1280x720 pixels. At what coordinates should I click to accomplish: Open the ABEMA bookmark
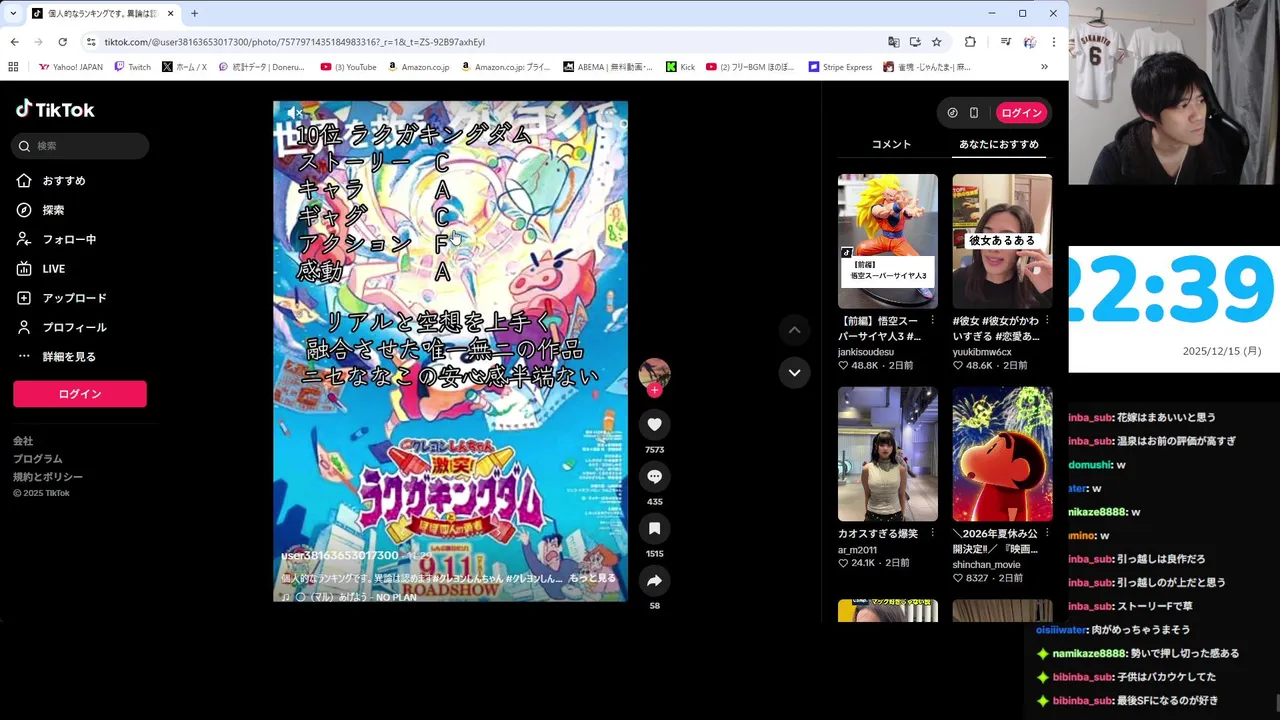coord(608,67)
